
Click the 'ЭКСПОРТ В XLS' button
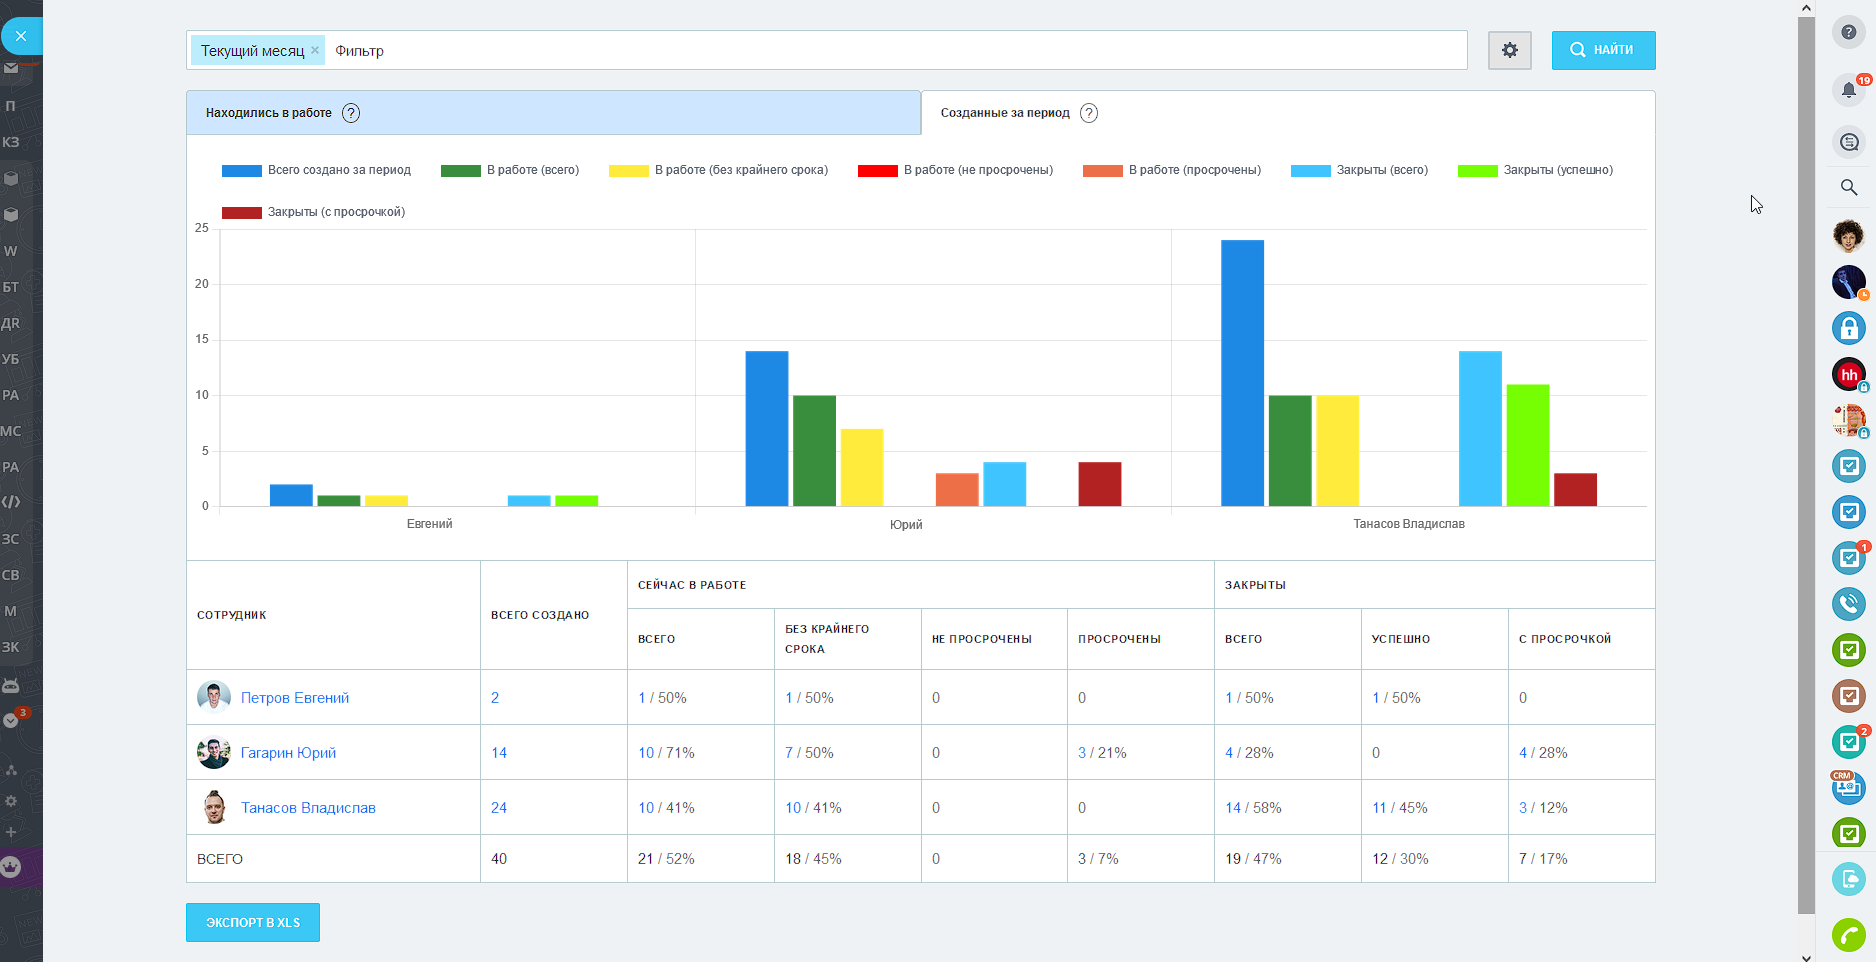[x=252, y=922]
